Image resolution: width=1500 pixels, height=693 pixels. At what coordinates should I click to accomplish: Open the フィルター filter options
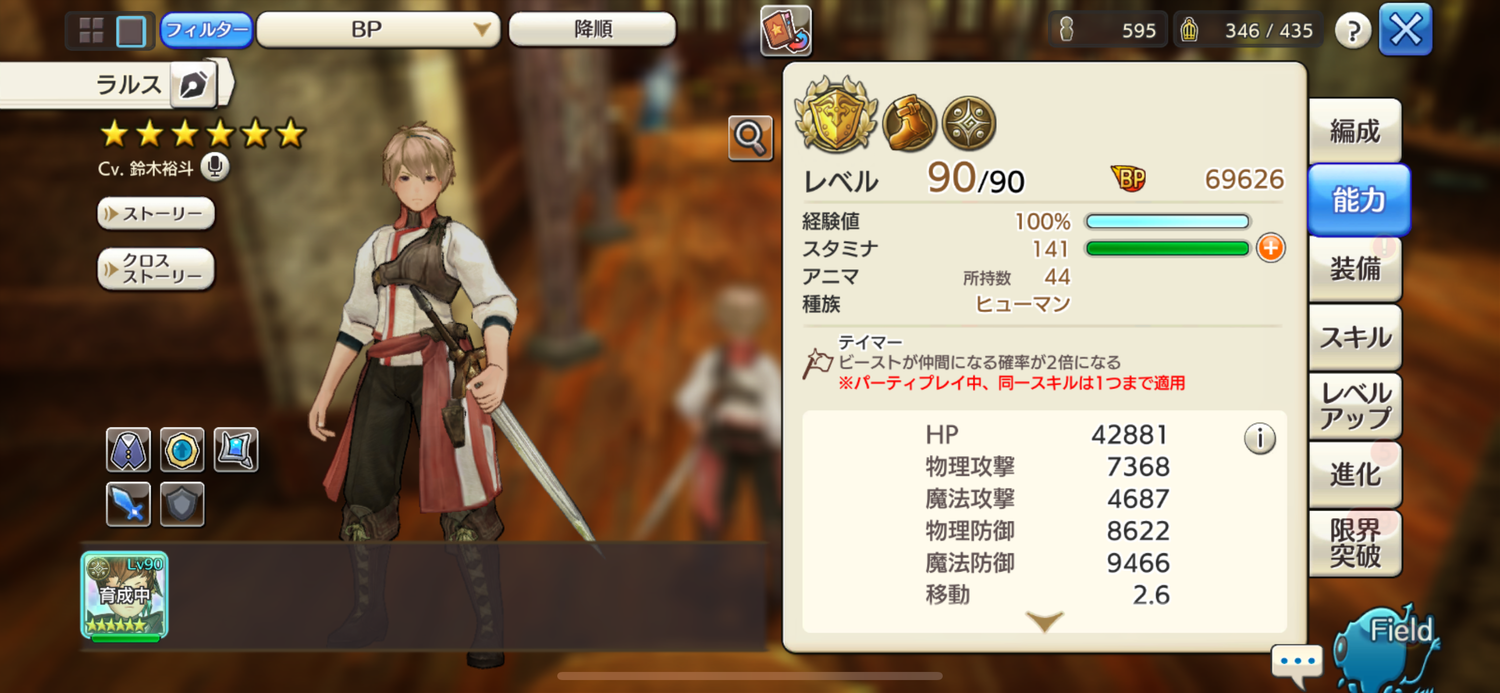(206, 30)
